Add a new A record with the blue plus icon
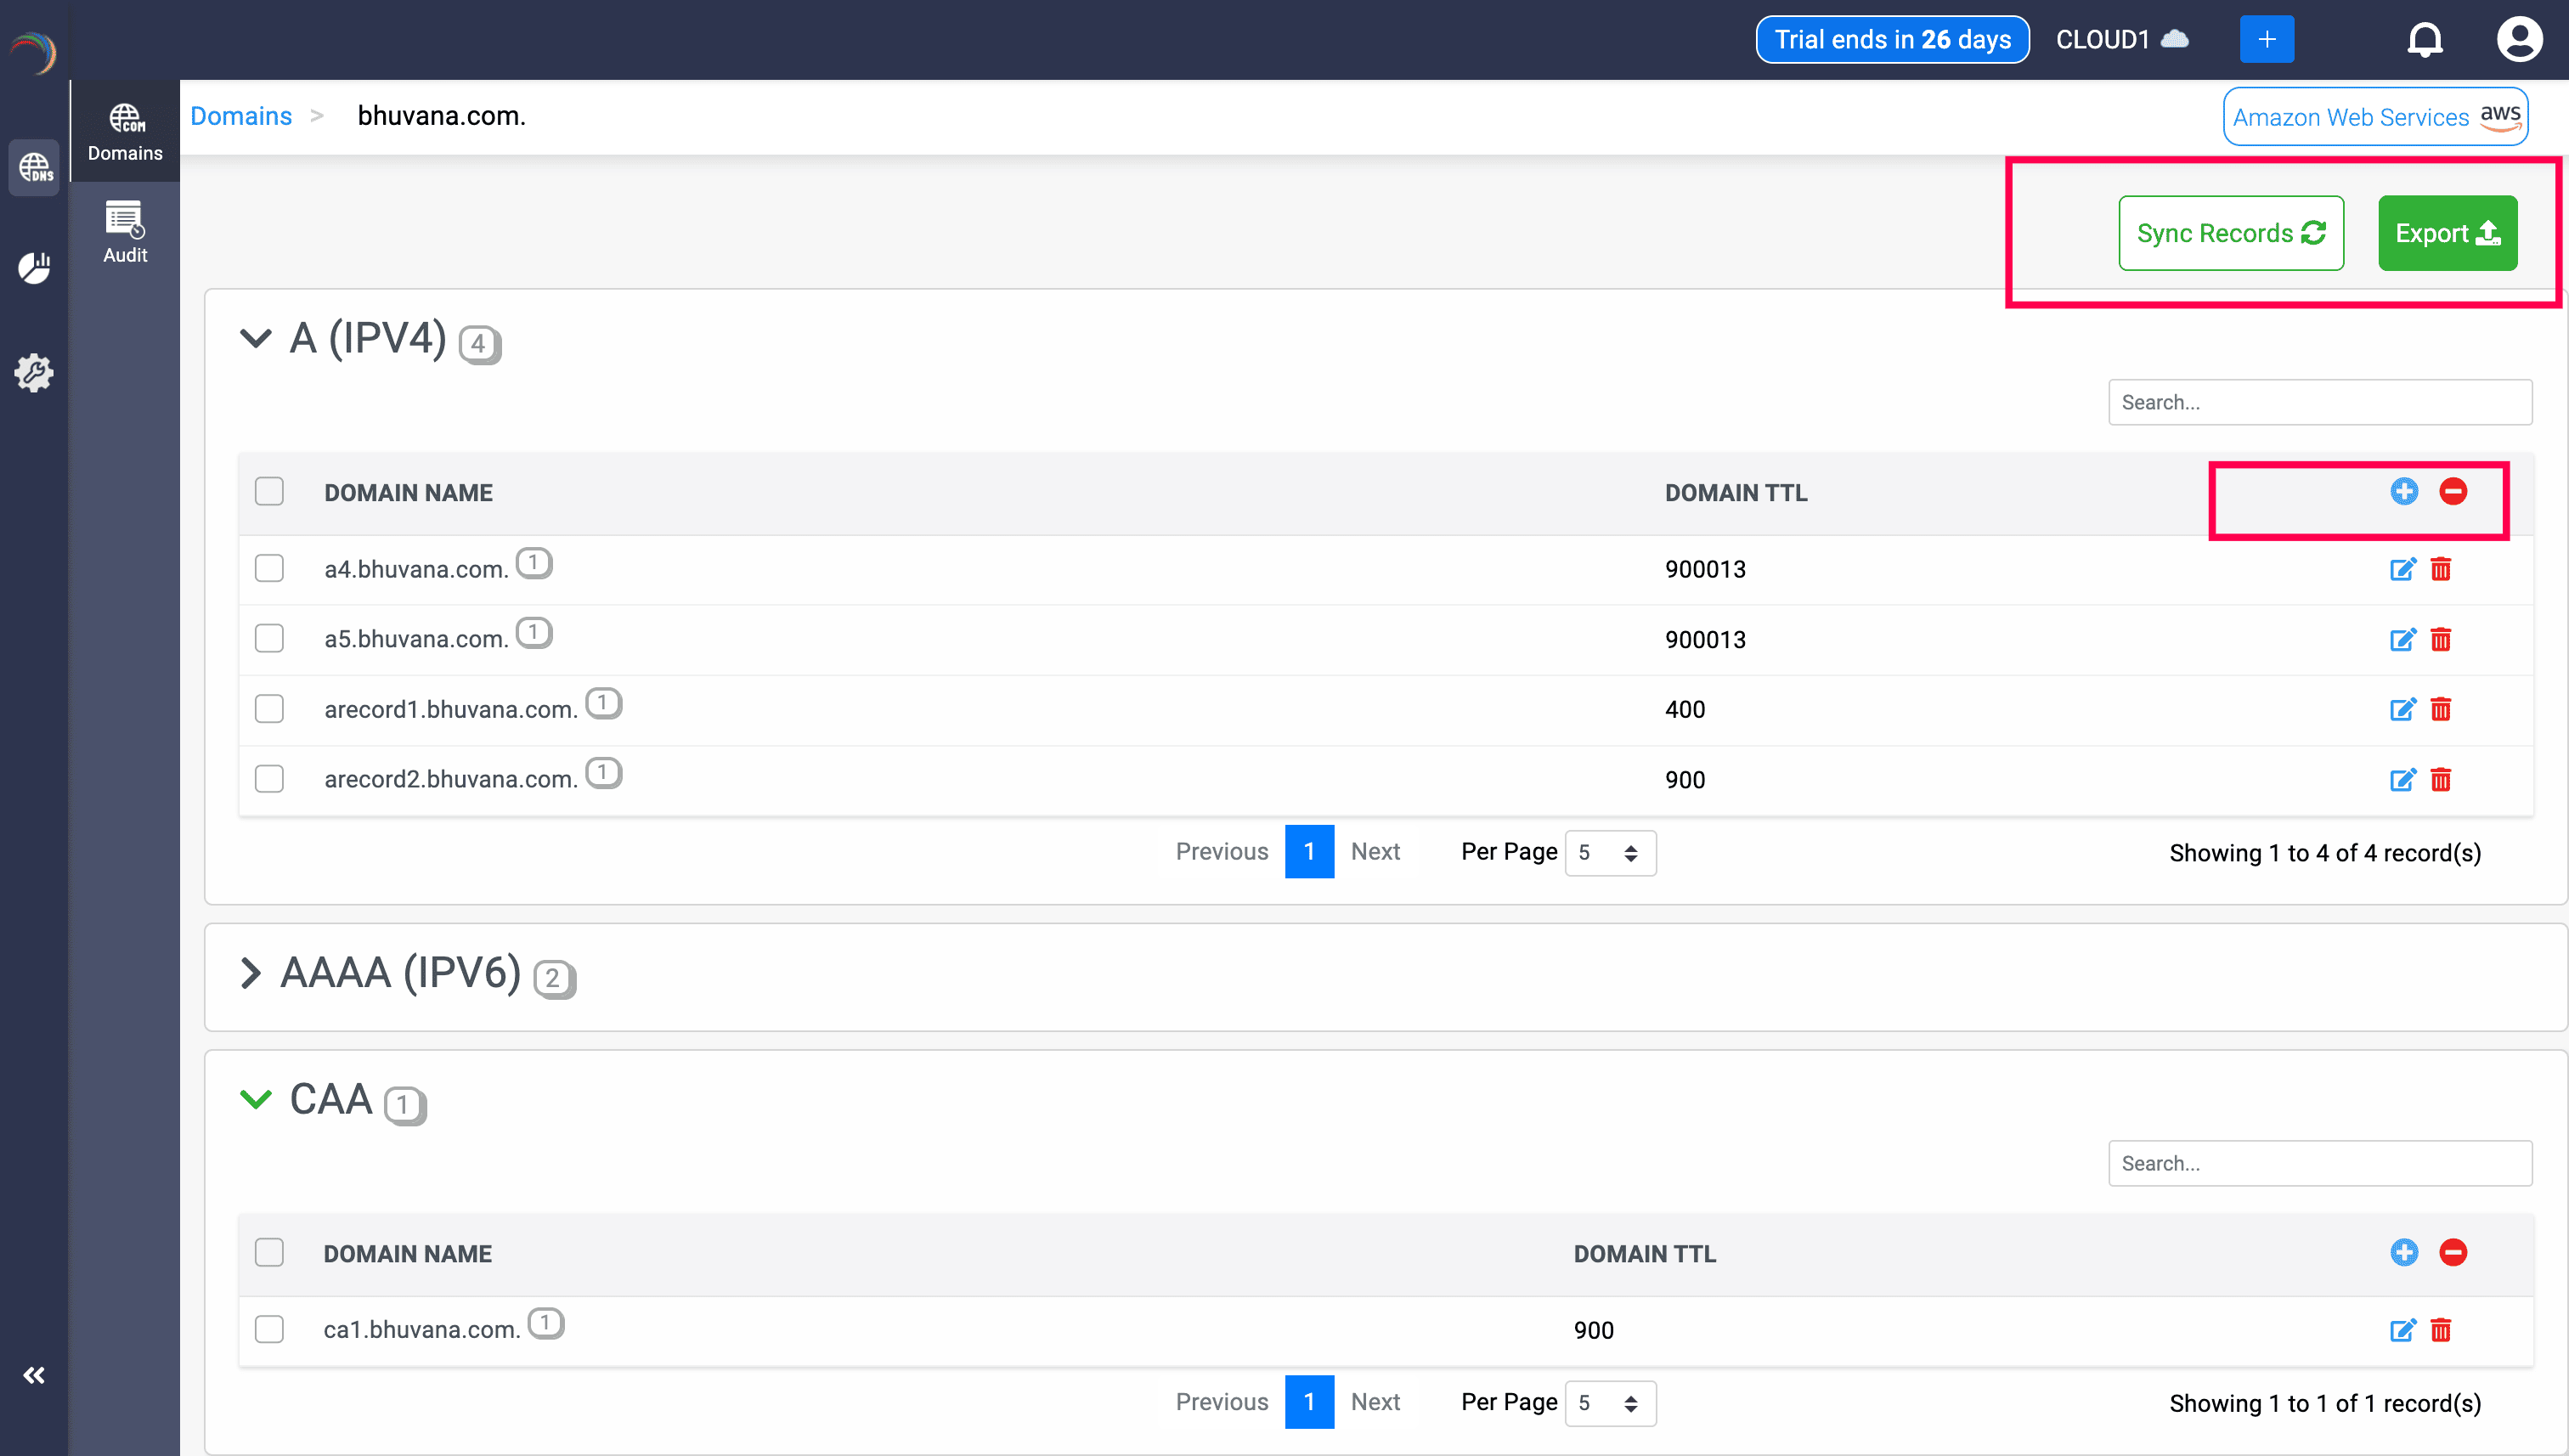The image size is (2569, 1456). [2404, 491]
